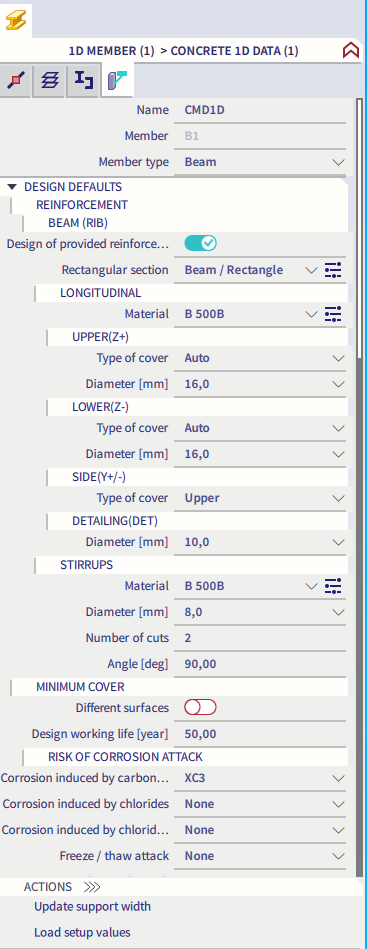Screen dimensions: 367x949
Task: Edit the Angle [deg] value 90,00
Action: (x=260, y=665)
